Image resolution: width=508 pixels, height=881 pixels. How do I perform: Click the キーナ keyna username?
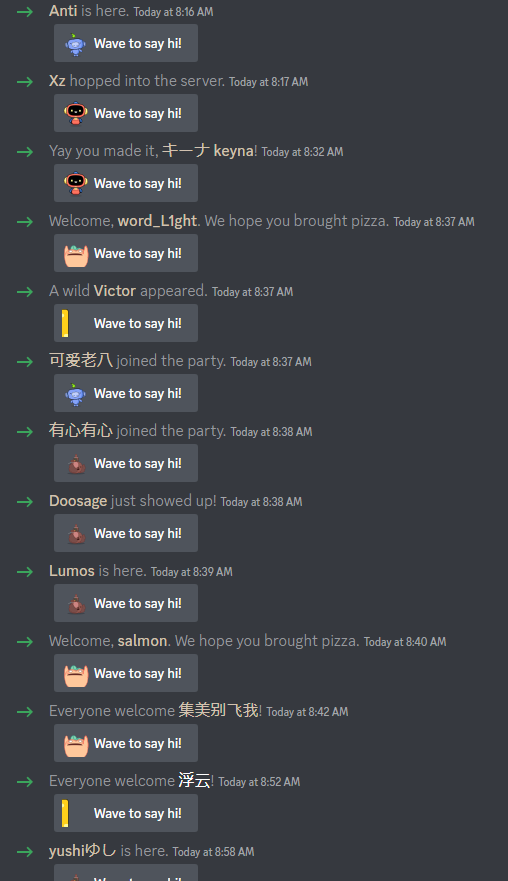208,151
